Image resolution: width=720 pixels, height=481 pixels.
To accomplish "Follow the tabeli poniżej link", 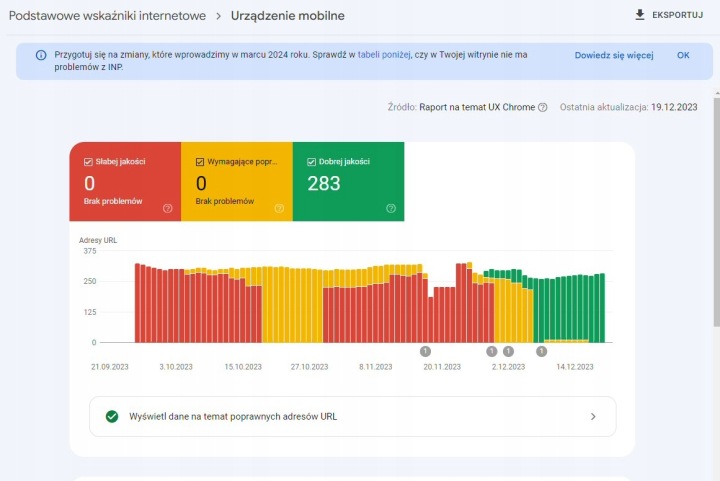I will pos(384,55).
